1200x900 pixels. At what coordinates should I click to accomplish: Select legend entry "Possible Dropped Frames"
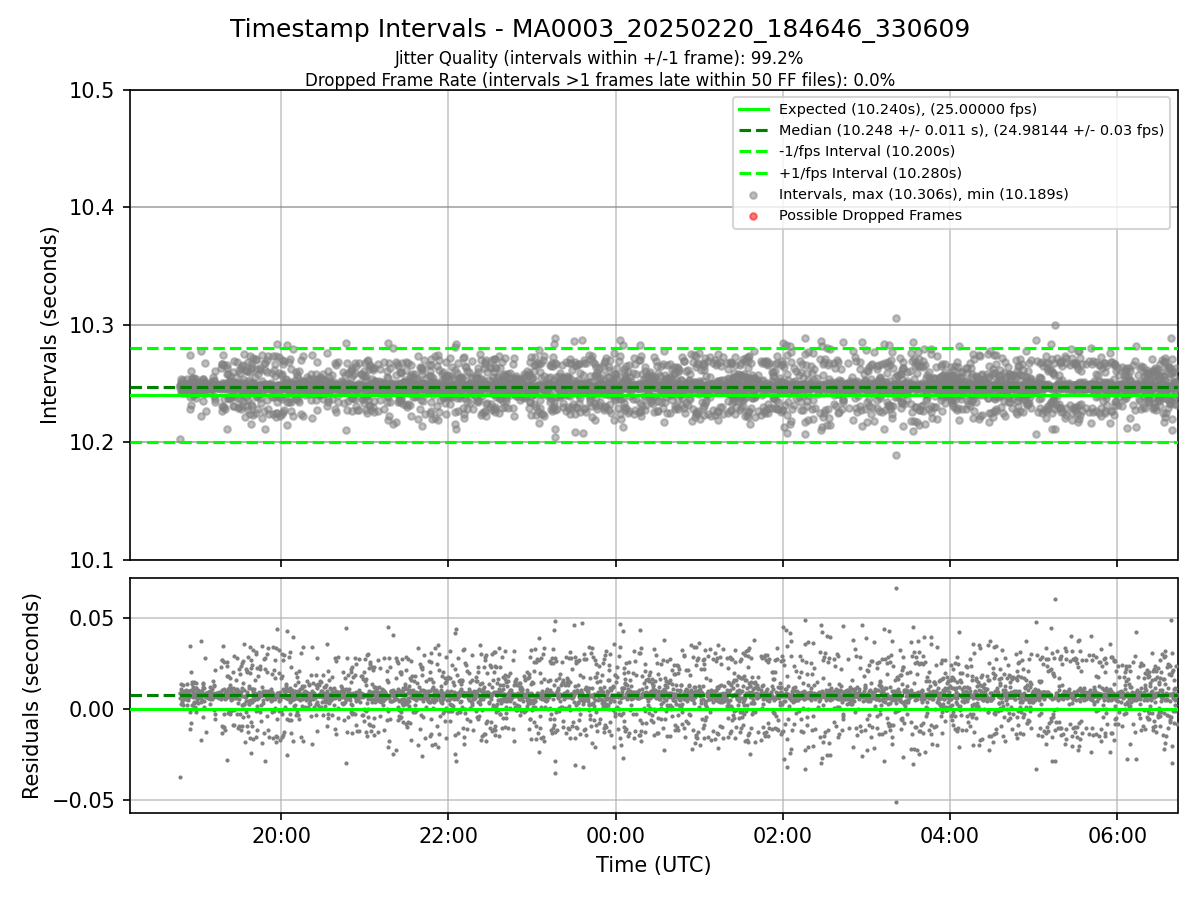pos(870,215)
